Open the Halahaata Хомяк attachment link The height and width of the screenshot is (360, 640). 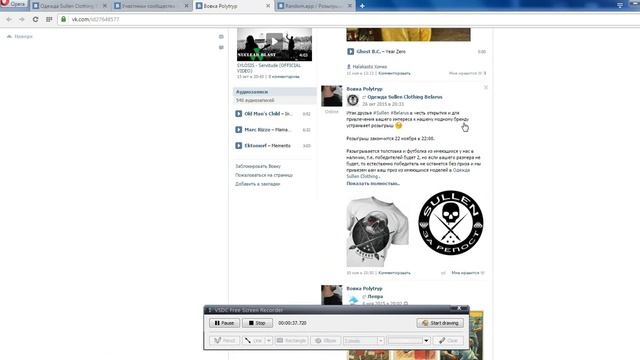[x=370, y=67]
